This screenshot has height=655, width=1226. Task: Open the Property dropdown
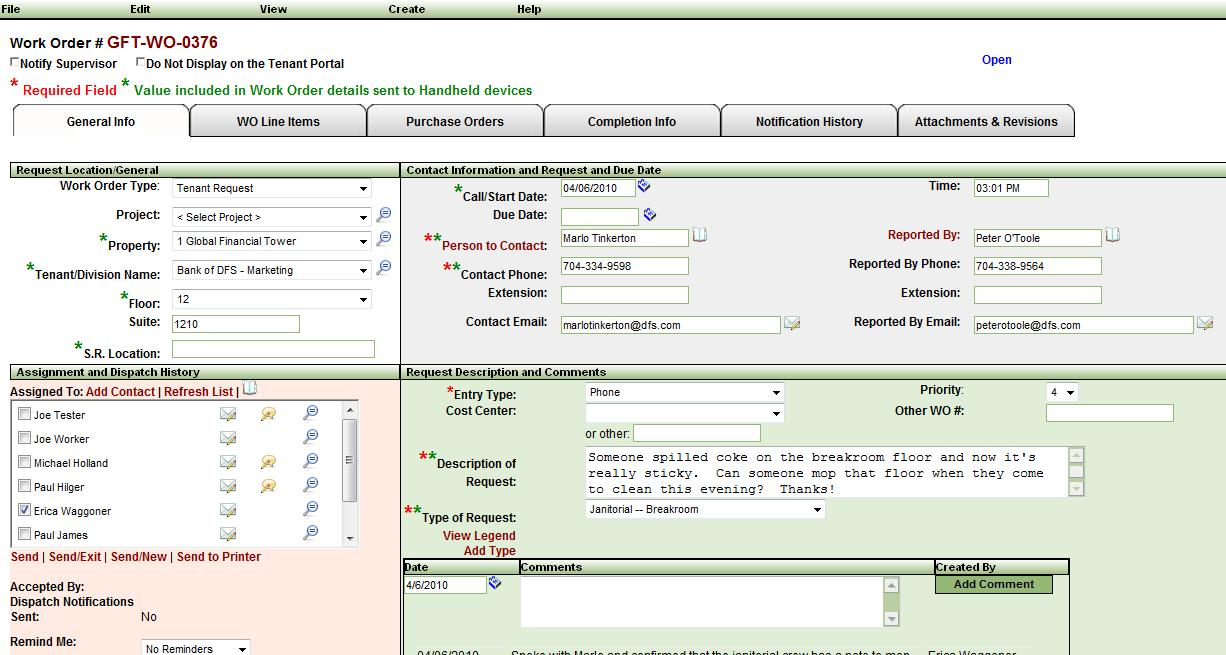tap(272, 241)
